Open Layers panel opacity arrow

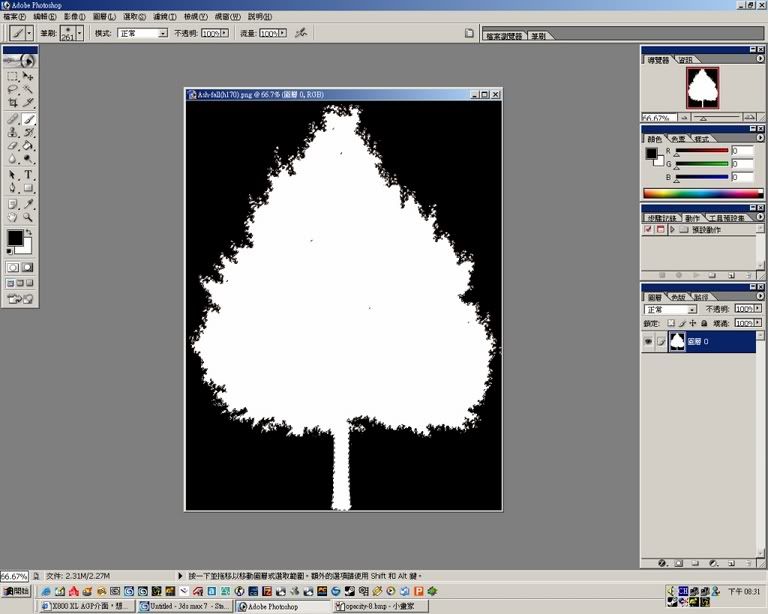tap(758, 308)
